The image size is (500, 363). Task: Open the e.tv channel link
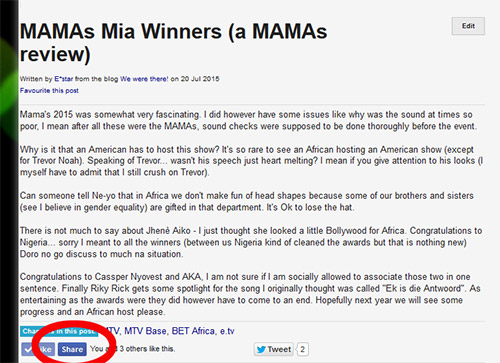pos(227,331)
